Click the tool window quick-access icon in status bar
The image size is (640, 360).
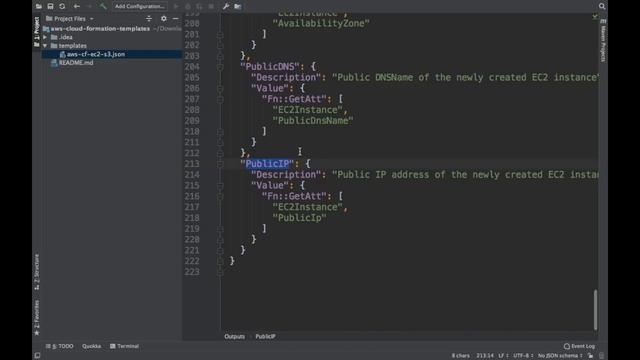38,356
